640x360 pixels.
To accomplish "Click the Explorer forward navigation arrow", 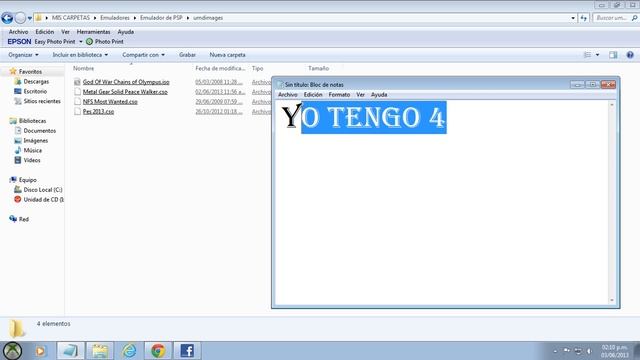I will coord(20,18).
